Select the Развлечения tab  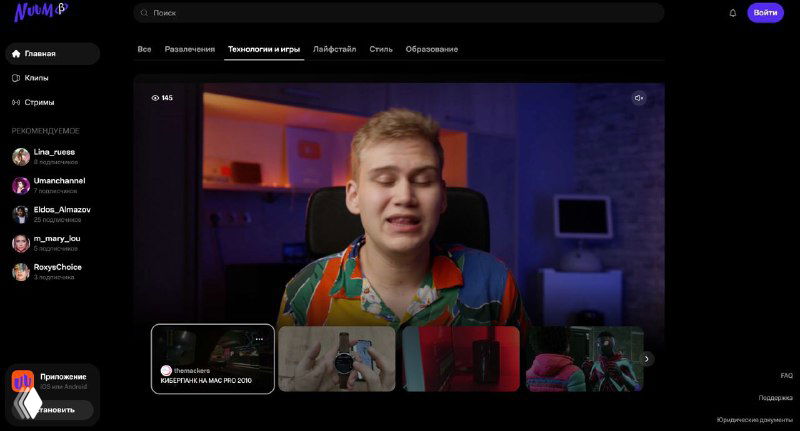click(x=190, y=49)
